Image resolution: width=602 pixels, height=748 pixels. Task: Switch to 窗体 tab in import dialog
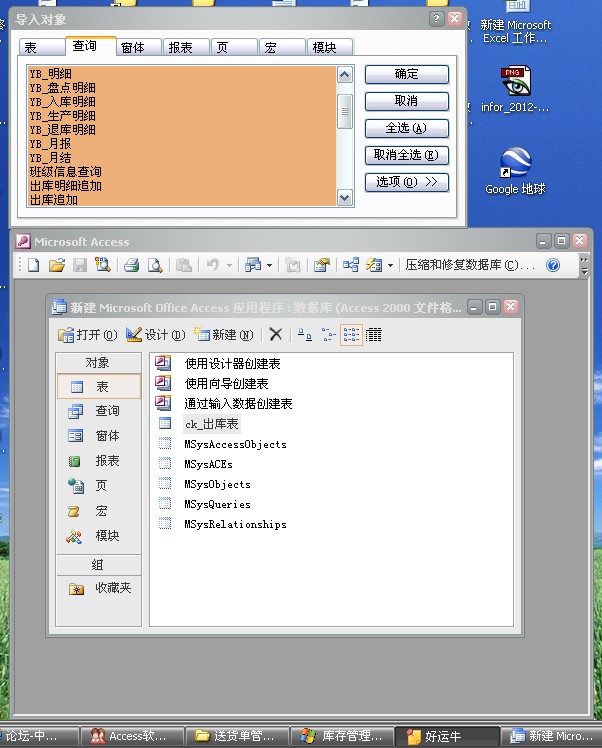138,47
